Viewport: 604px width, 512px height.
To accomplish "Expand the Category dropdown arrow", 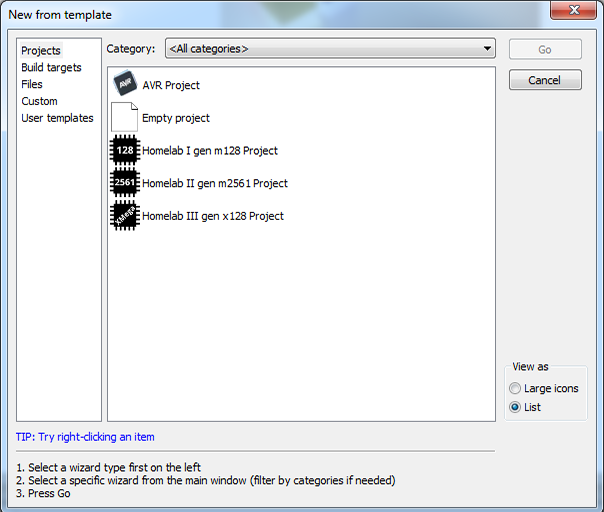I will point(487,48).
